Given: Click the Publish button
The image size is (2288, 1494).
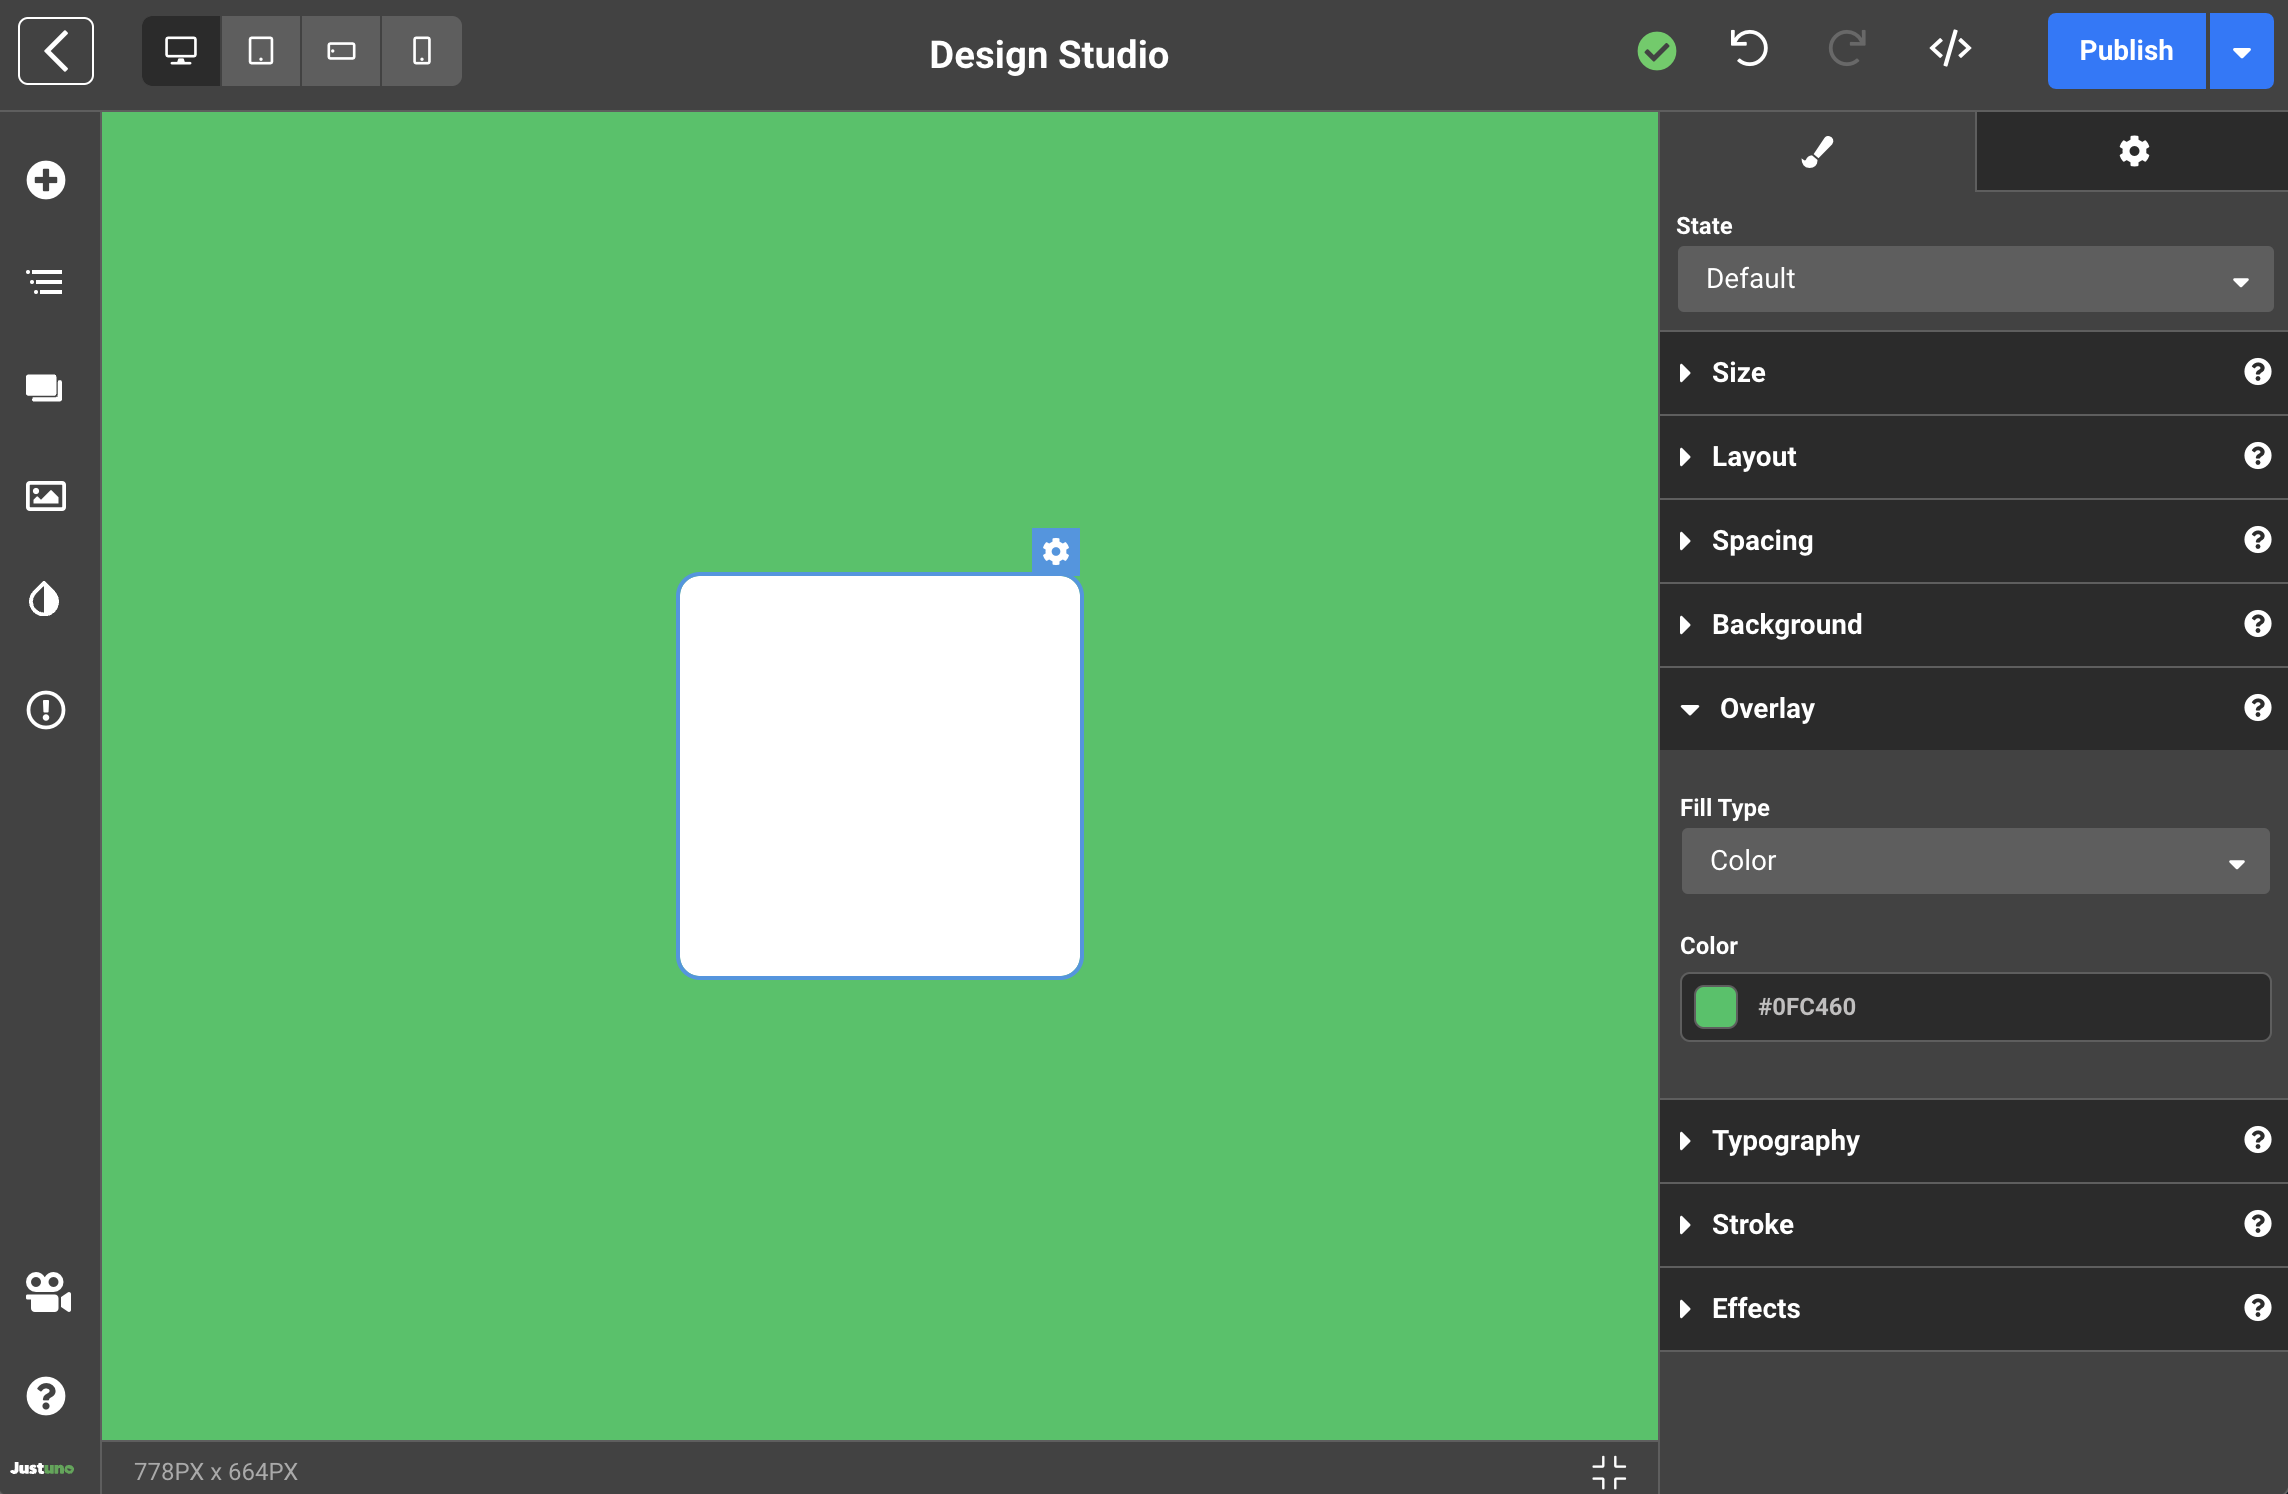Looking at the screenshot, I should [x=2126, y=51].
